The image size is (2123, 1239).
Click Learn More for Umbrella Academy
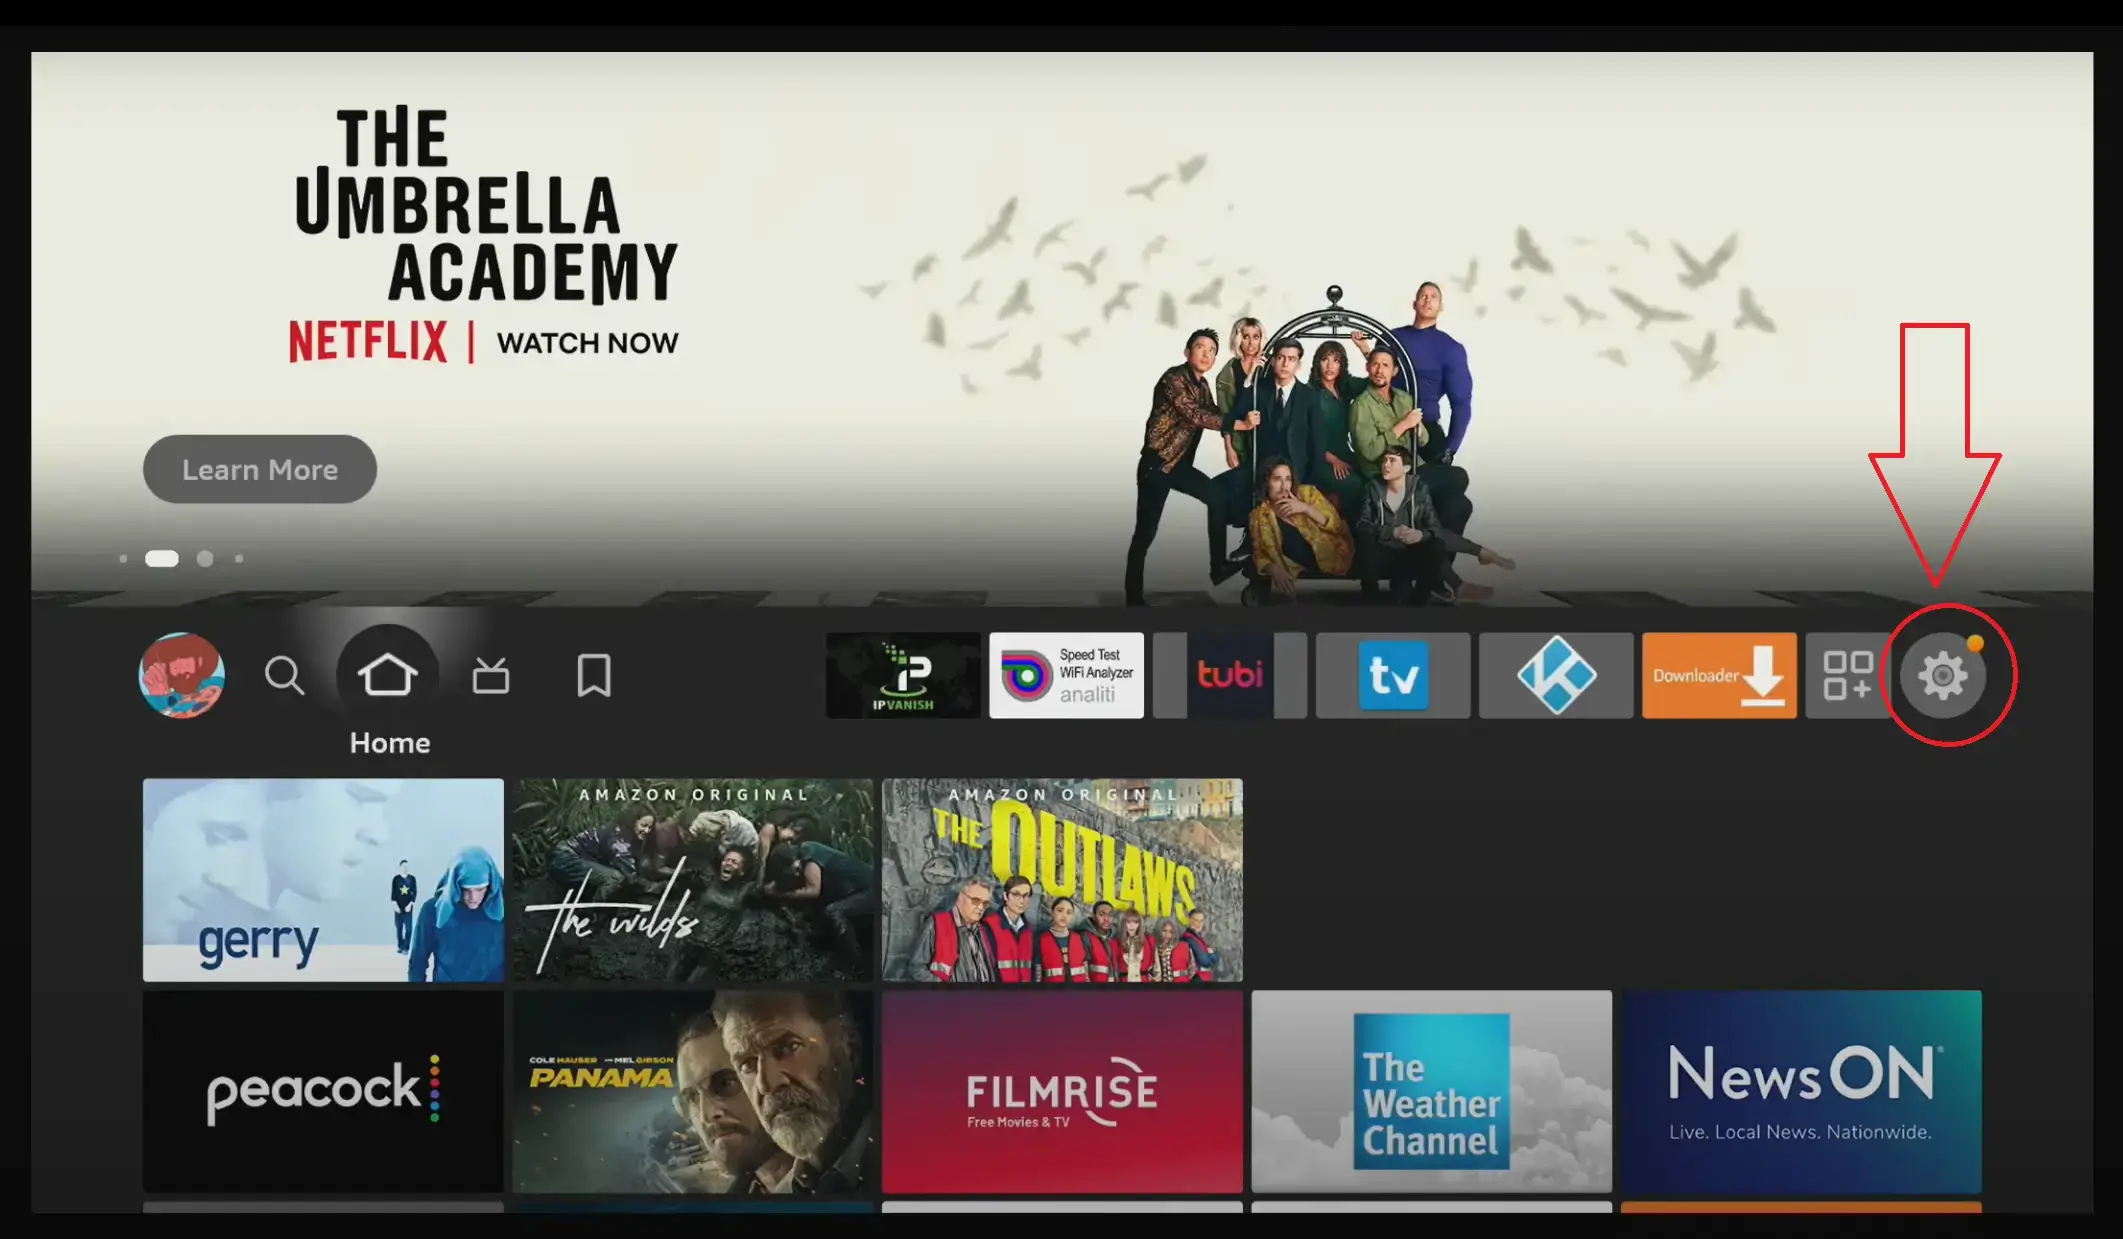click(259, 469)
